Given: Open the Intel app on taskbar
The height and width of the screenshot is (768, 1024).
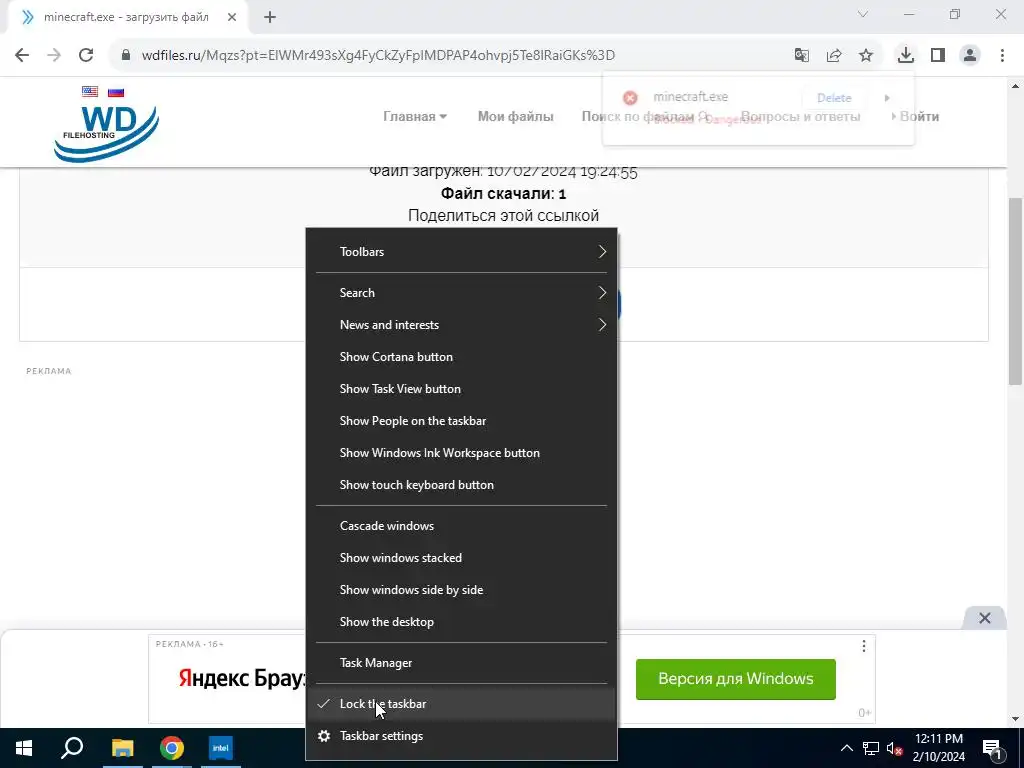Looking at the screenshot, I should (x=221, y=748).
